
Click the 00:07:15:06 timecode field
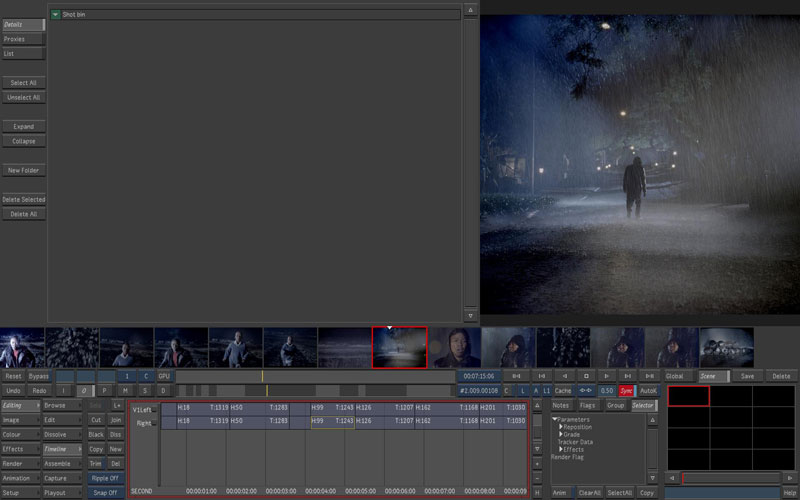pos(479,377)
